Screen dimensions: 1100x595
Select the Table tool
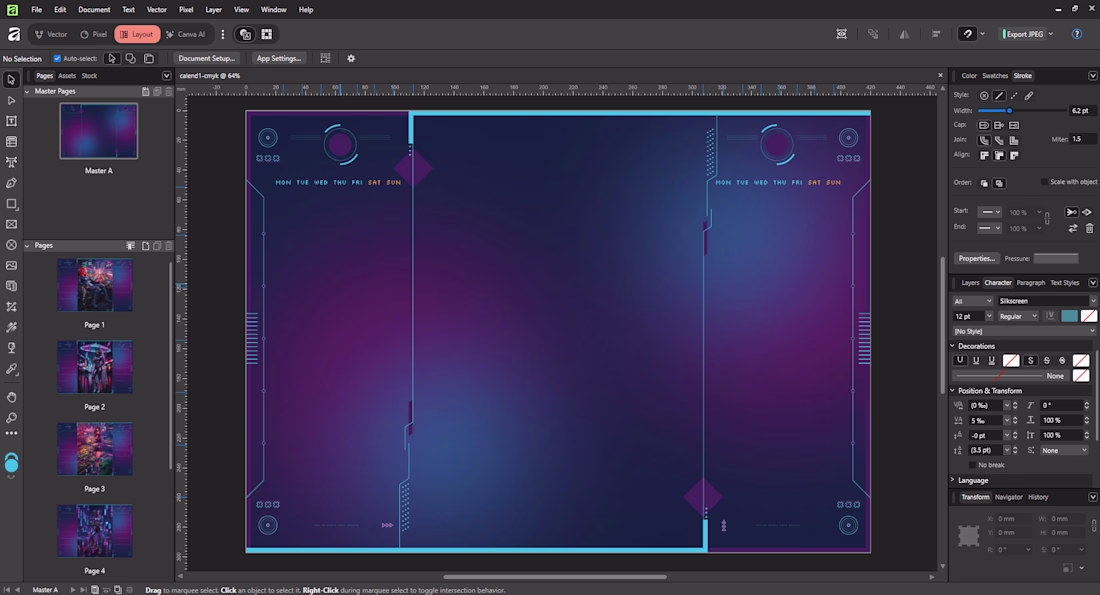pyautogui.click(x=11, y=142)
